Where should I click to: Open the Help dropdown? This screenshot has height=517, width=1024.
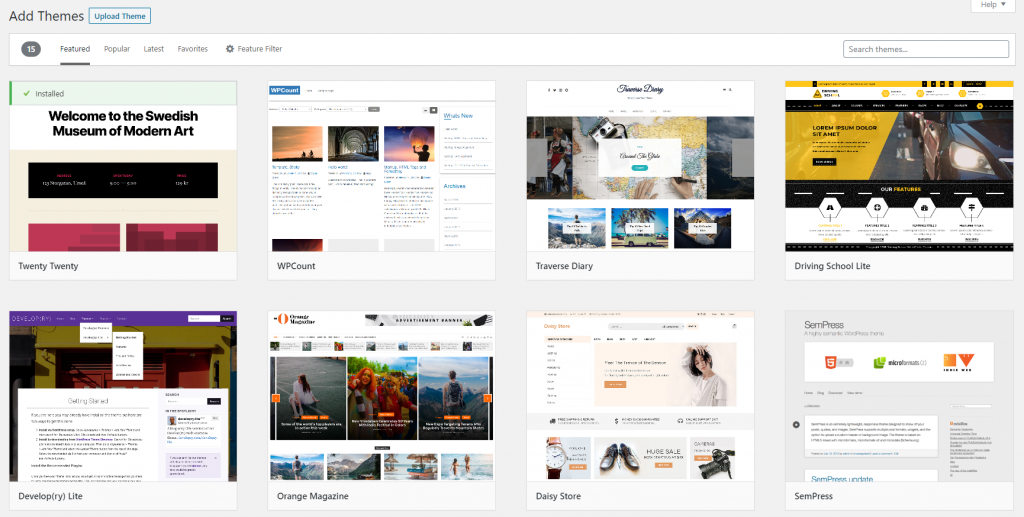point(993,5)
